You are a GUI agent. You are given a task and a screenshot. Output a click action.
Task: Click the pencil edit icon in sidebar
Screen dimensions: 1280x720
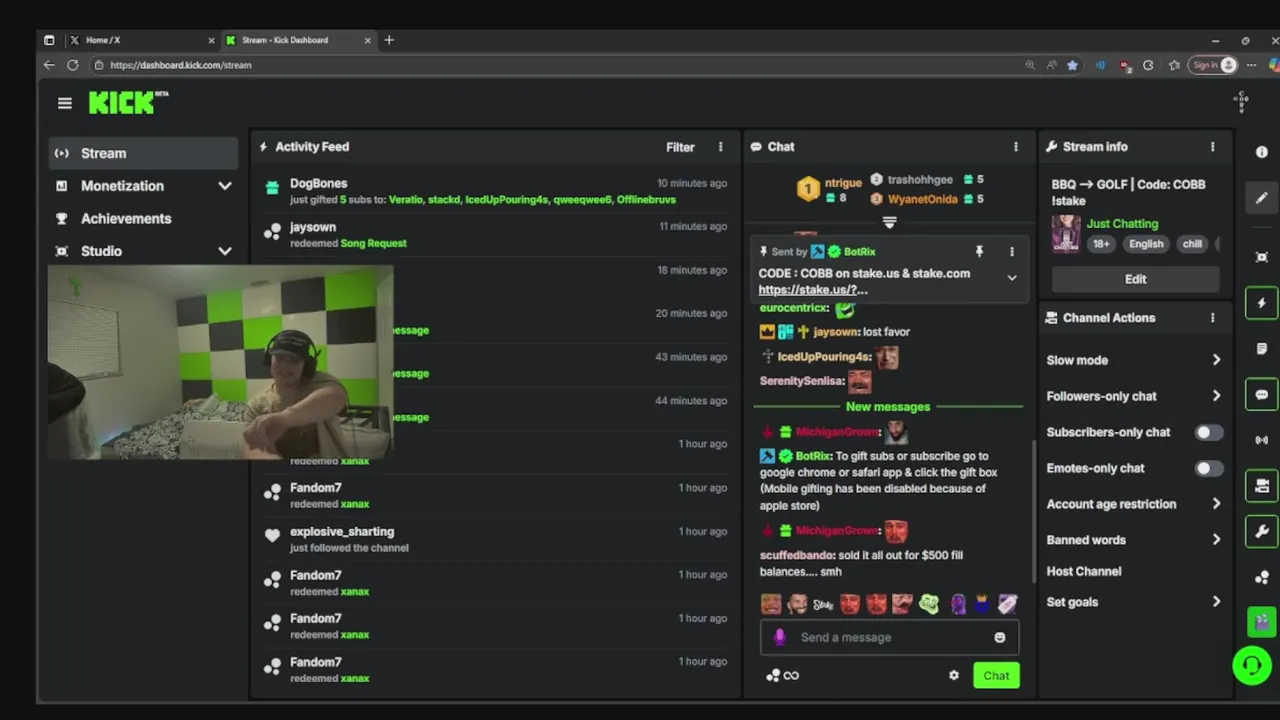pyautogui.click(x=1262, y=198)
